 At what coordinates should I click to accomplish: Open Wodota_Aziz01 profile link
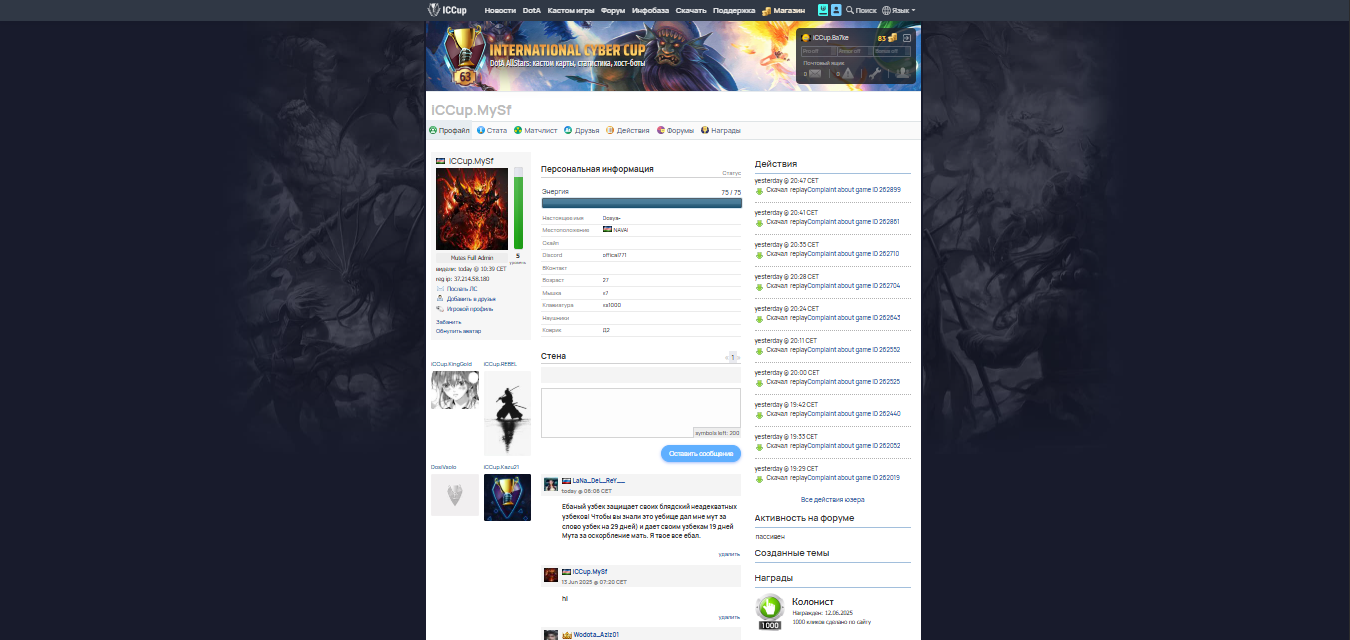[x=596, y=635]
